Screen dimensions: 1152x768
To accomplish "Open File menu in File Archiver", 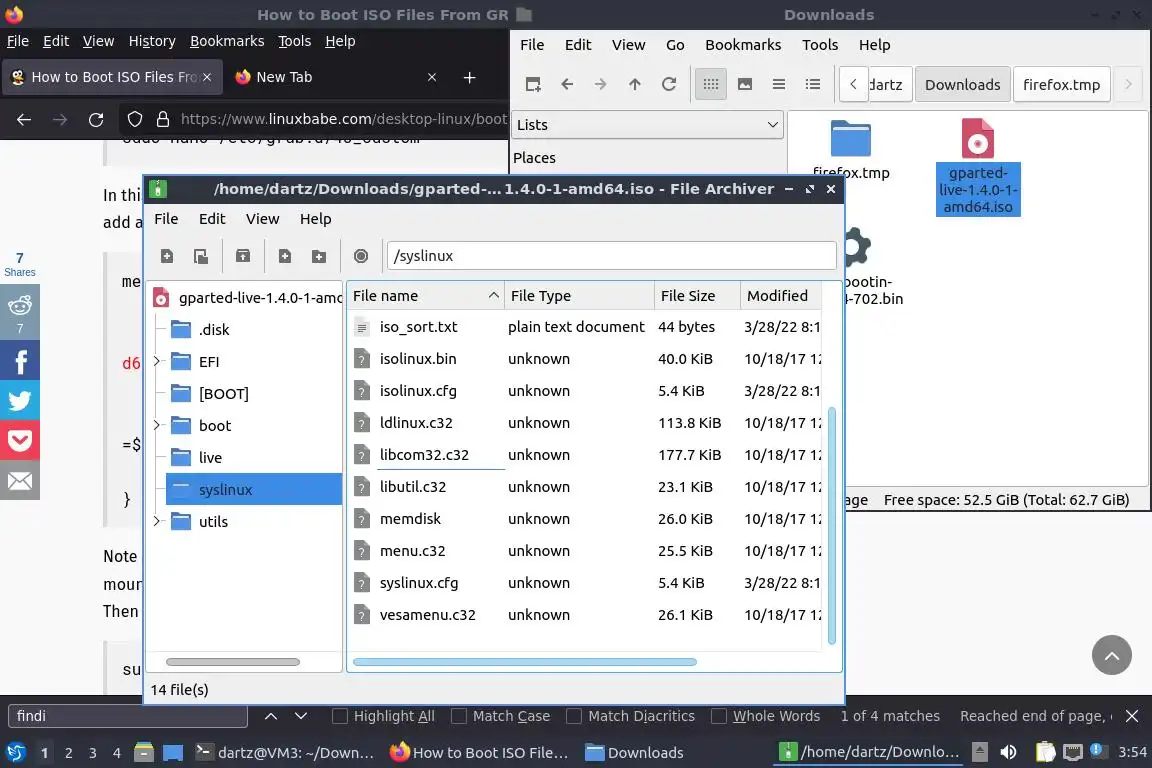I will 166,219.
